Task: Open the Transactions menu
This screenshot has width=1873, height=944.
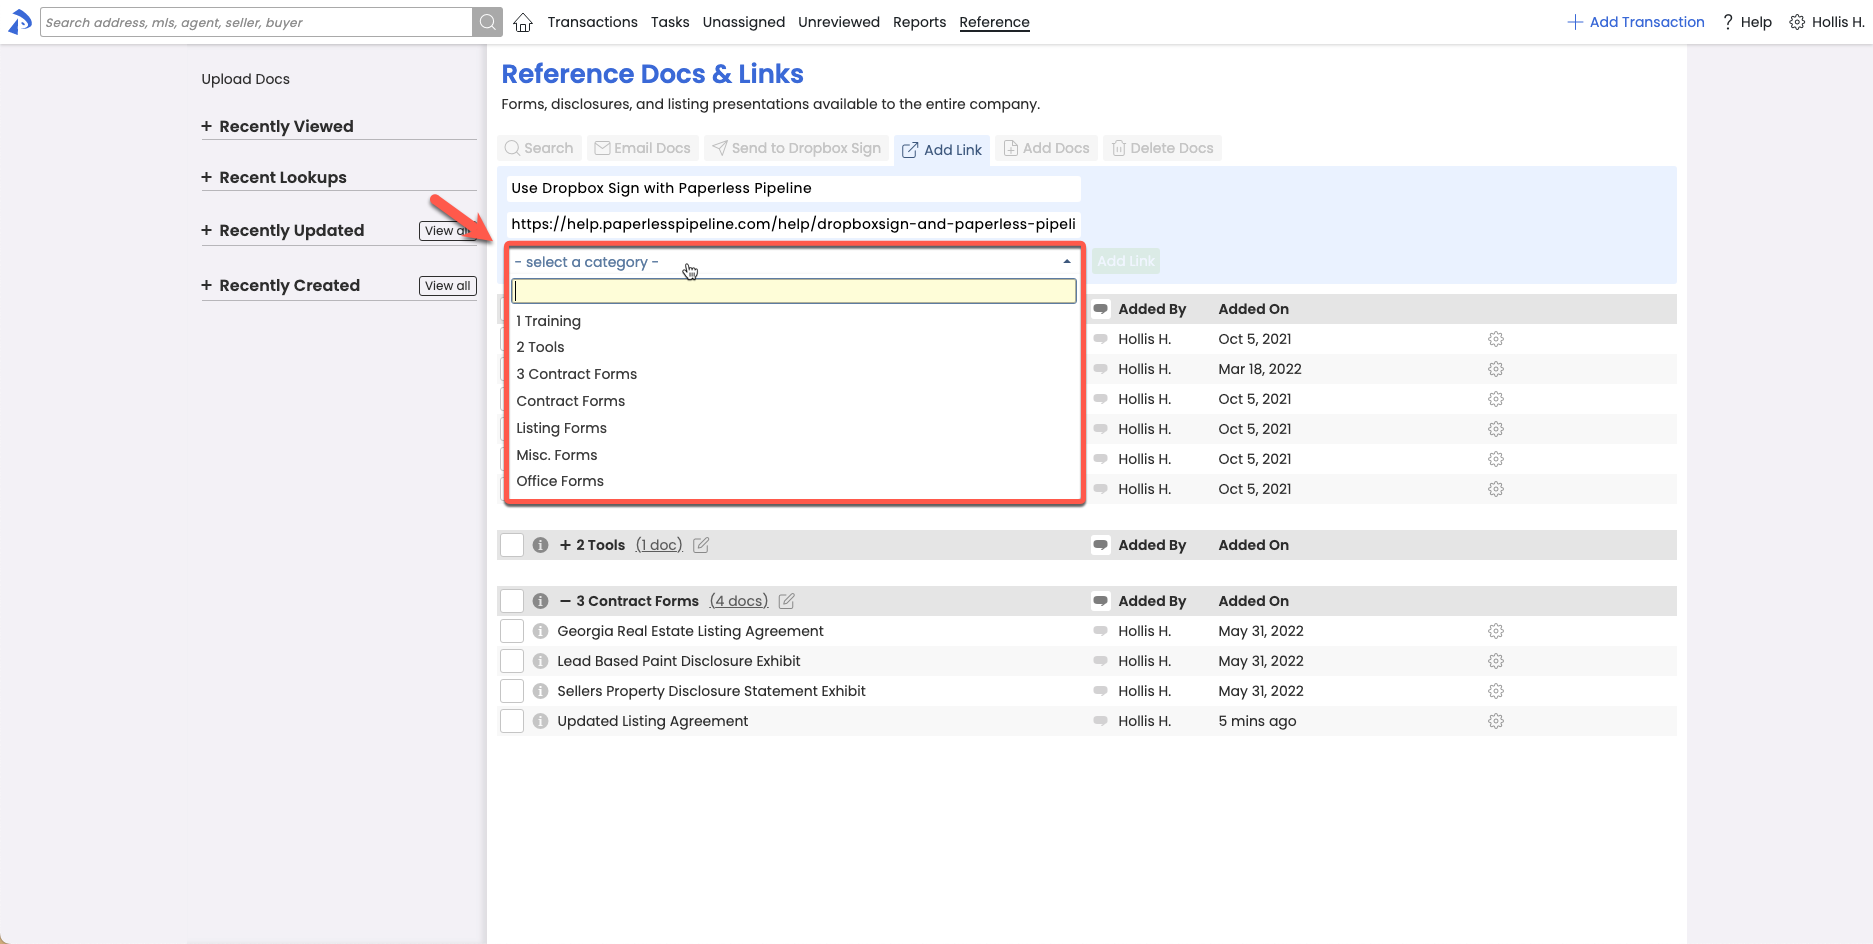Action: pyautogui.click(x=593, y=22)
